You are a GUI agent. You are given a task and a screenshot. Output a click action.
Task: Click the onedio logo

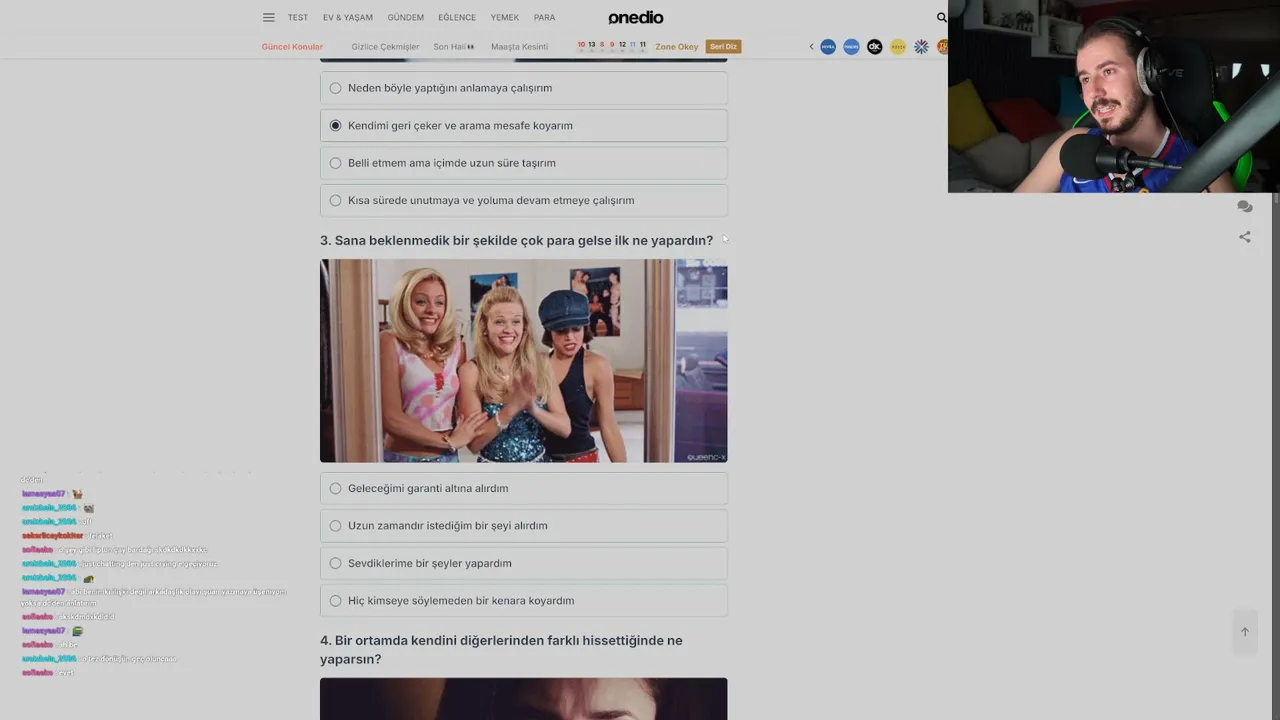[x=636, y=17]
